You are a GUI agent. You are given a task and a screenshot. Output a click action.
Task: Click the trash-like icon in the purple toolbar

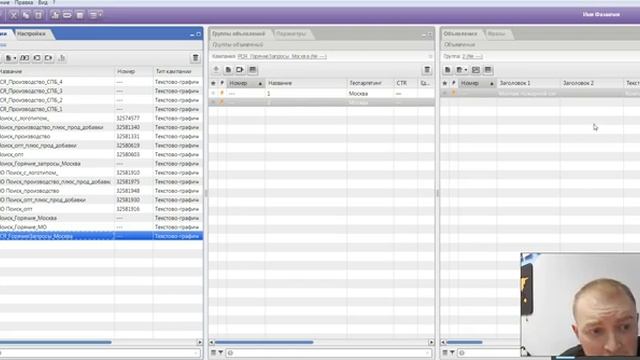click(80, 15)
